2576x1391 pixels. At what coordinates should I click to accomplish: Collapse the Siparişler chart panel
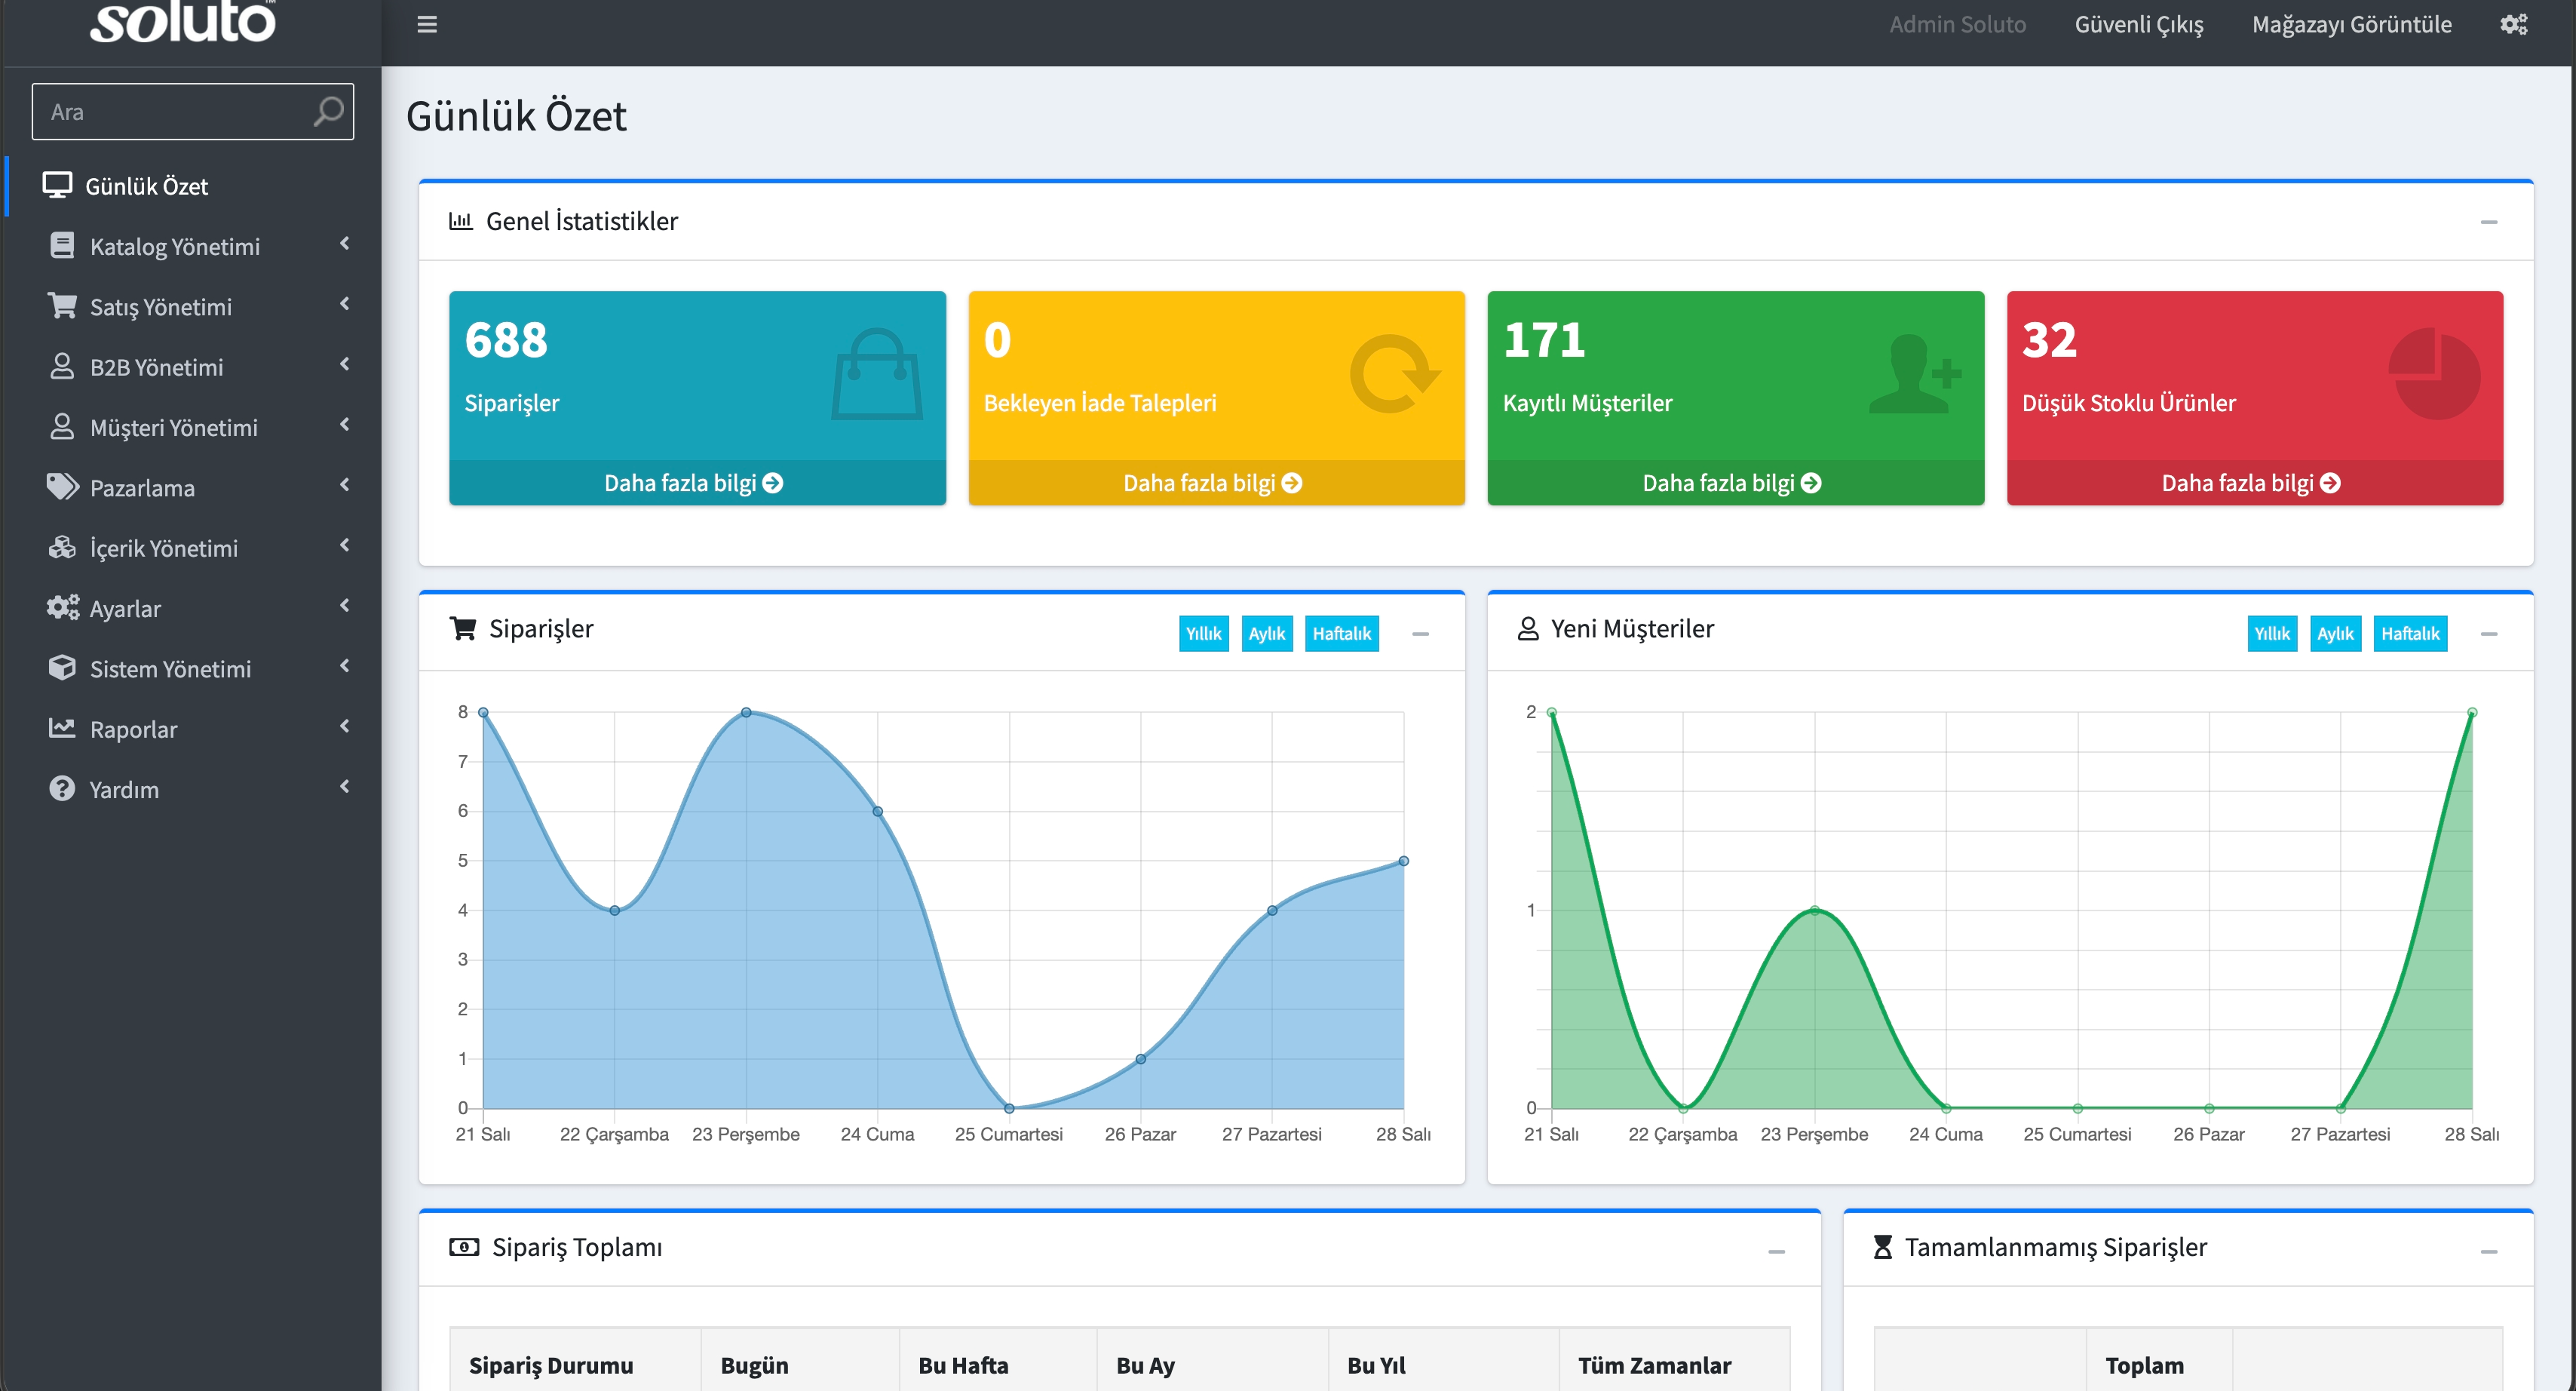click(x=1420, y=634)
